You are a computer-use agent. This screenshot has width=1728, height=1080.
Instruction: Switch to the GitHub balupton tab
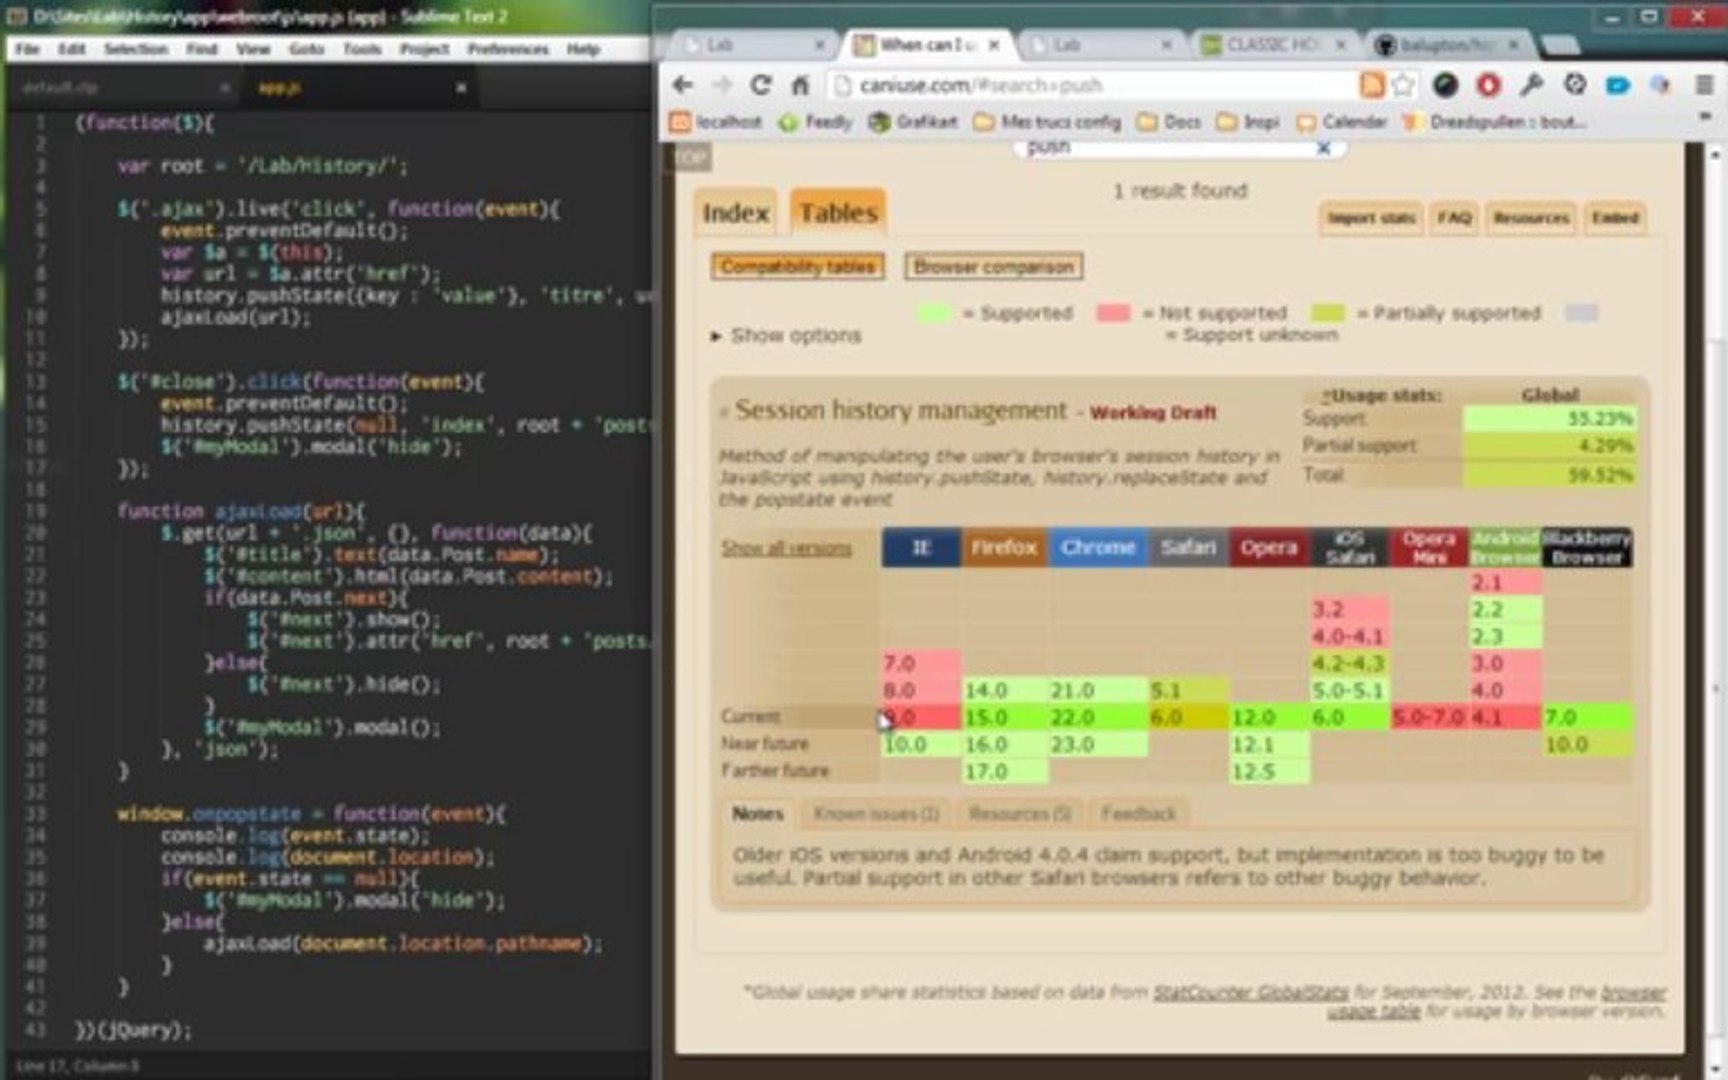tap(1448, 45)
